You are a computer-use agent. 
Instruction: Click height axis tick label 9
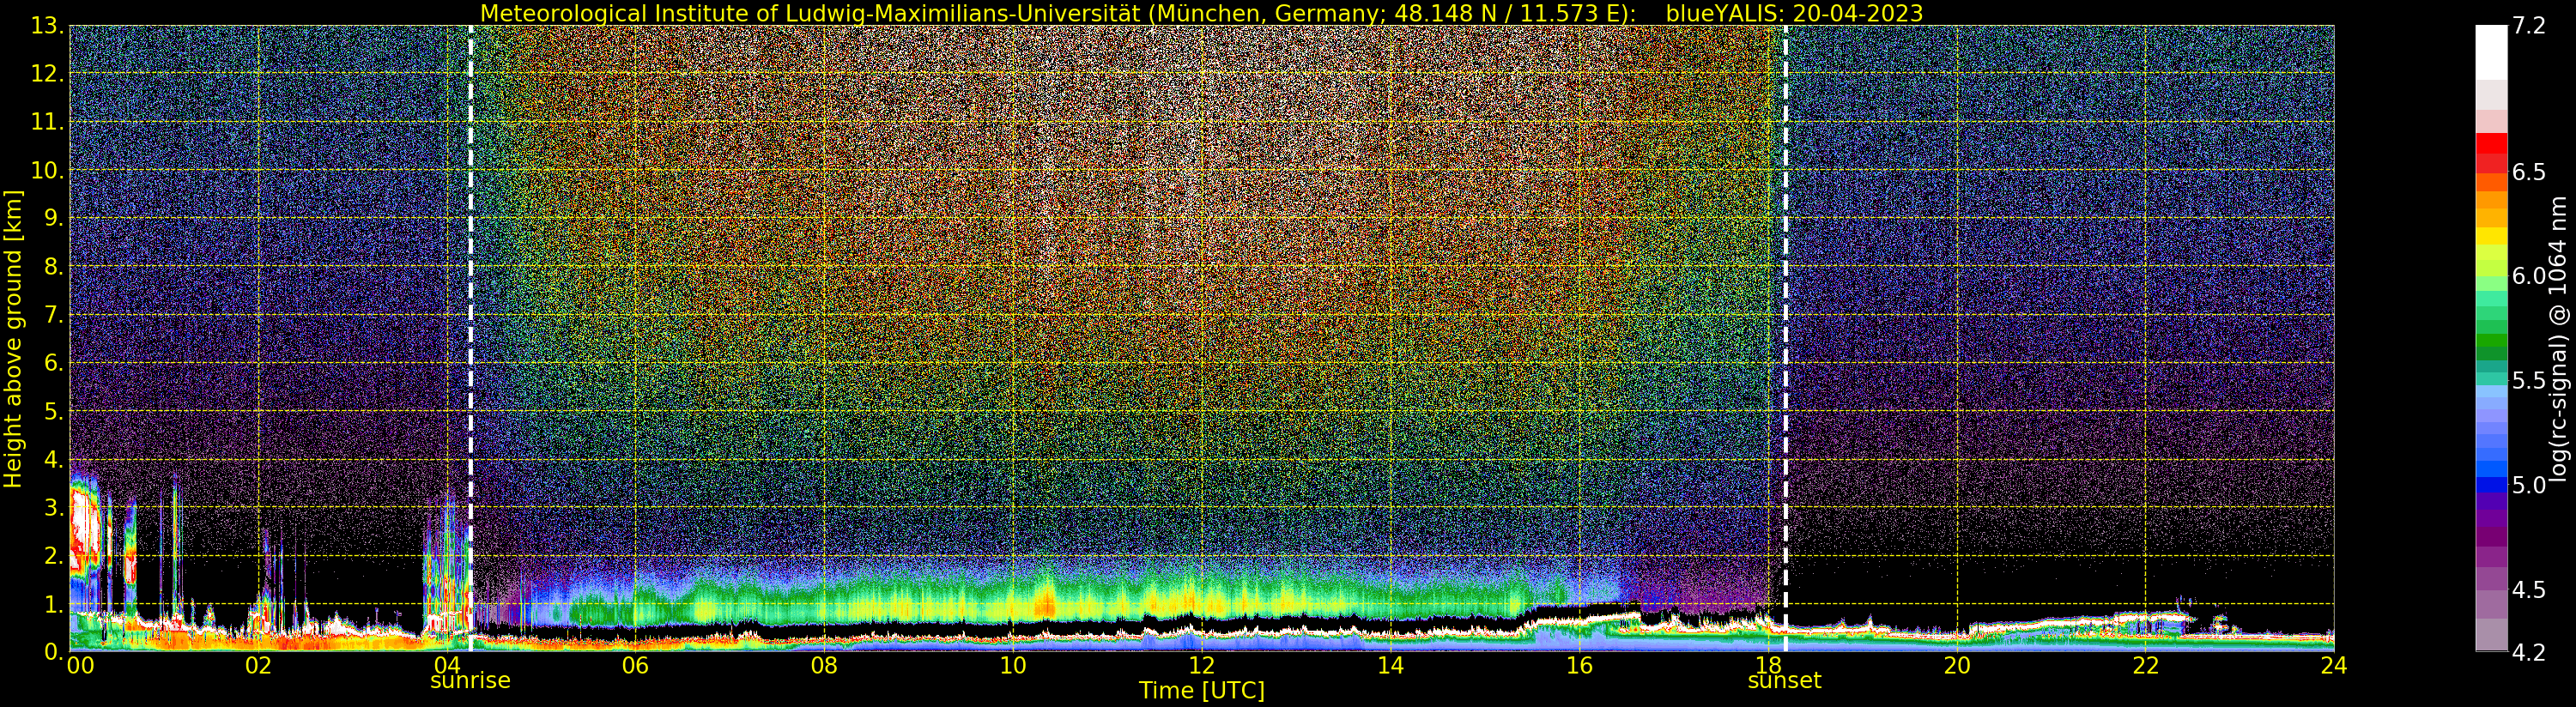point(54,219)
